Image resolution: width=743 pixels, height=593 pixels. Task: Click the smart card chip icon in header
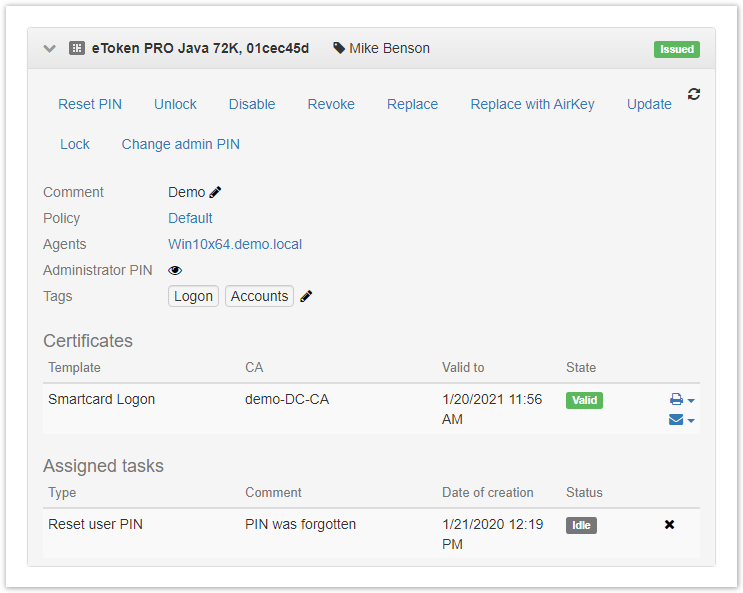tap(76, 48)
